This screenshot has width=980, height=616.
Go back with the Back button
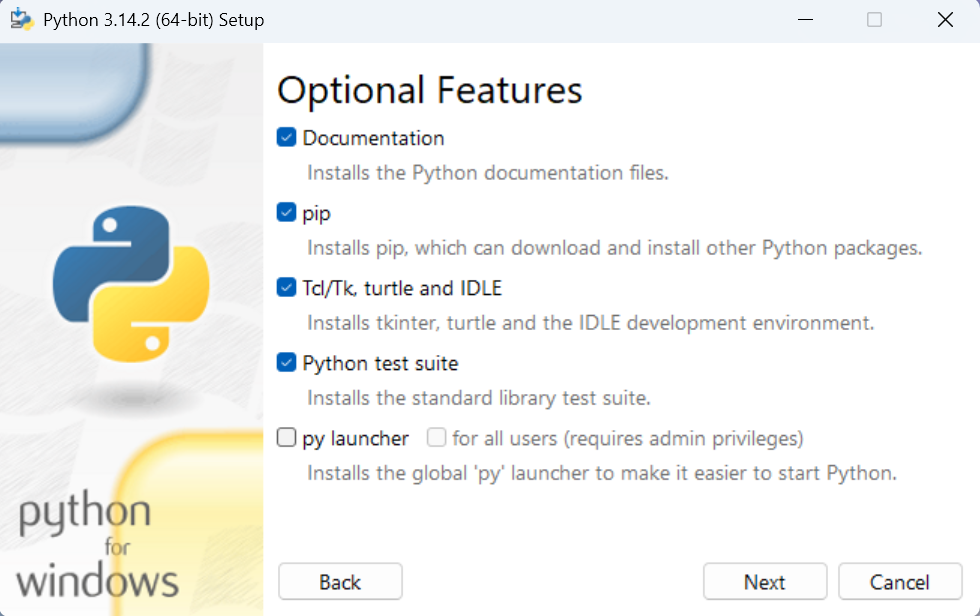pyautogui.click(x=340, y=582)
